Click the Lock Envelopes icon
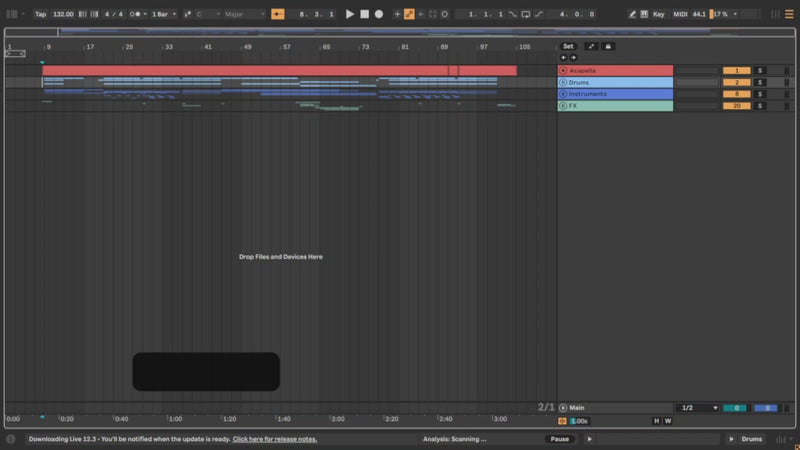This screenshot has width=800, height=450. coord(609,46)
